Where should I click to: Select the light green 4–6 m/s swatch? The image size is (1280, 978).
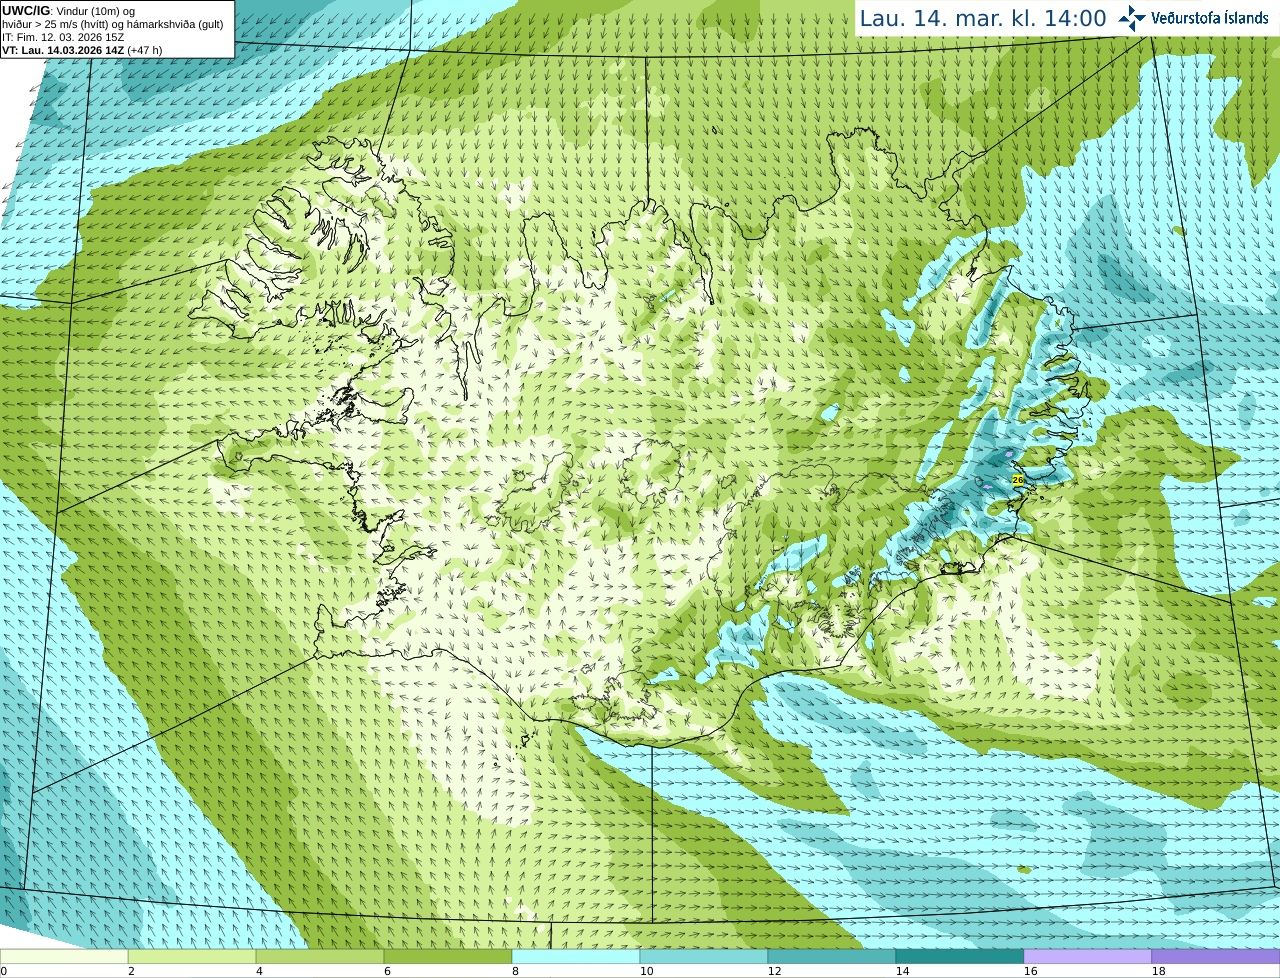tap(320, 956)
